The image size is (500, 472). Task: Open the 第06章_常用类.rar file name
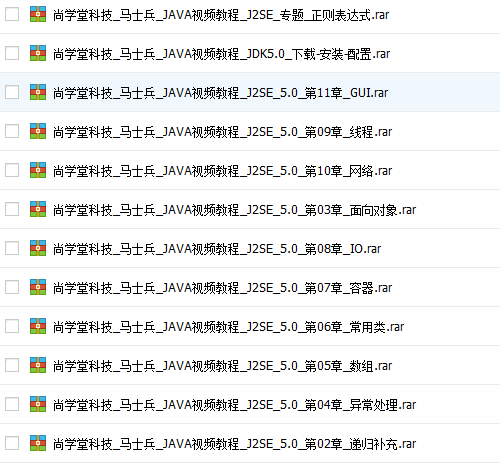[x=229, y=327]
